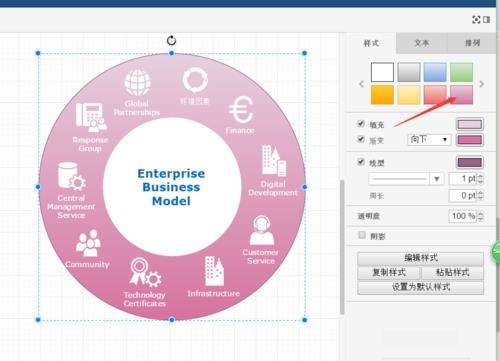Click the 粘贴样式 button
This screenshot has height=361, width=500.
[x=453, y=273]
